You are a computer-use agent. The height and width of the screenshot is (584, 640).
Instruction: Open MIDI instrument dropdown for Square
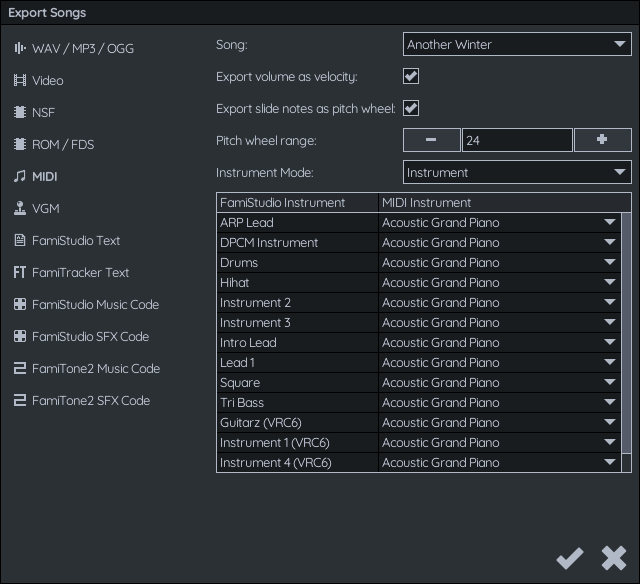499,382
